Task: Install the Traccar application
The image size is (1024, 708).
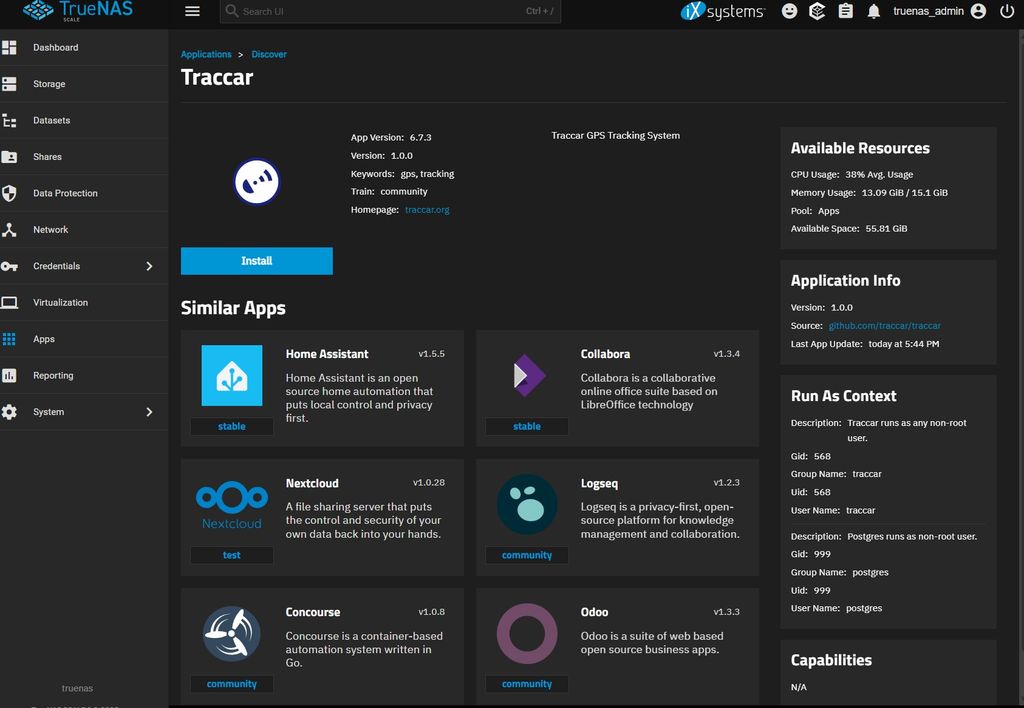Action: [257, 261]
